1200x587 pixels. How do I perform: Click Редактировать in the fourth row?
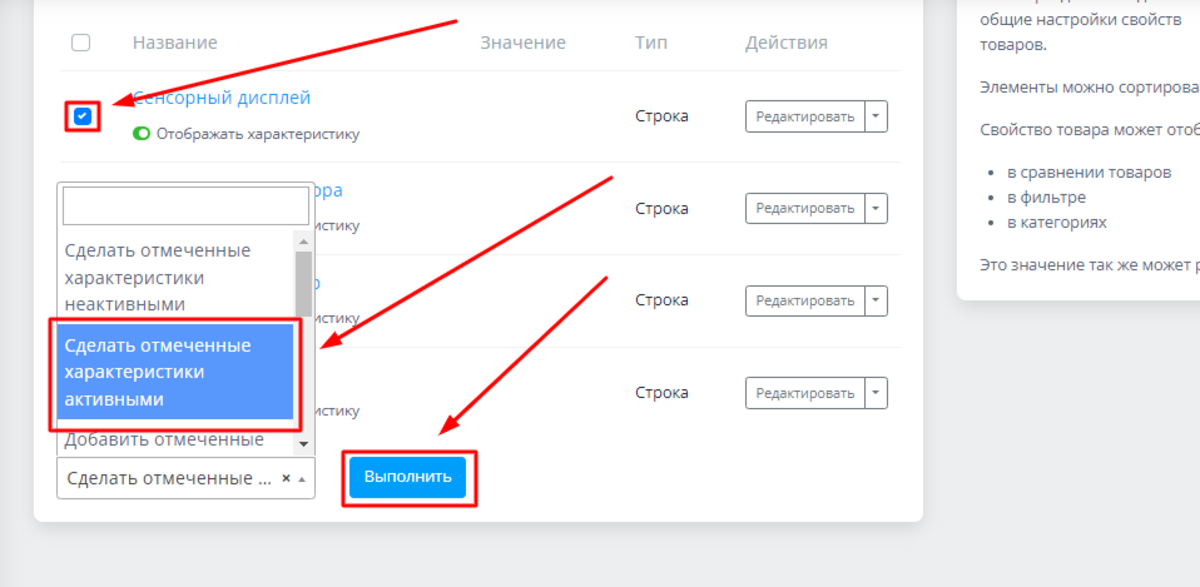click(x=805, y=392)
